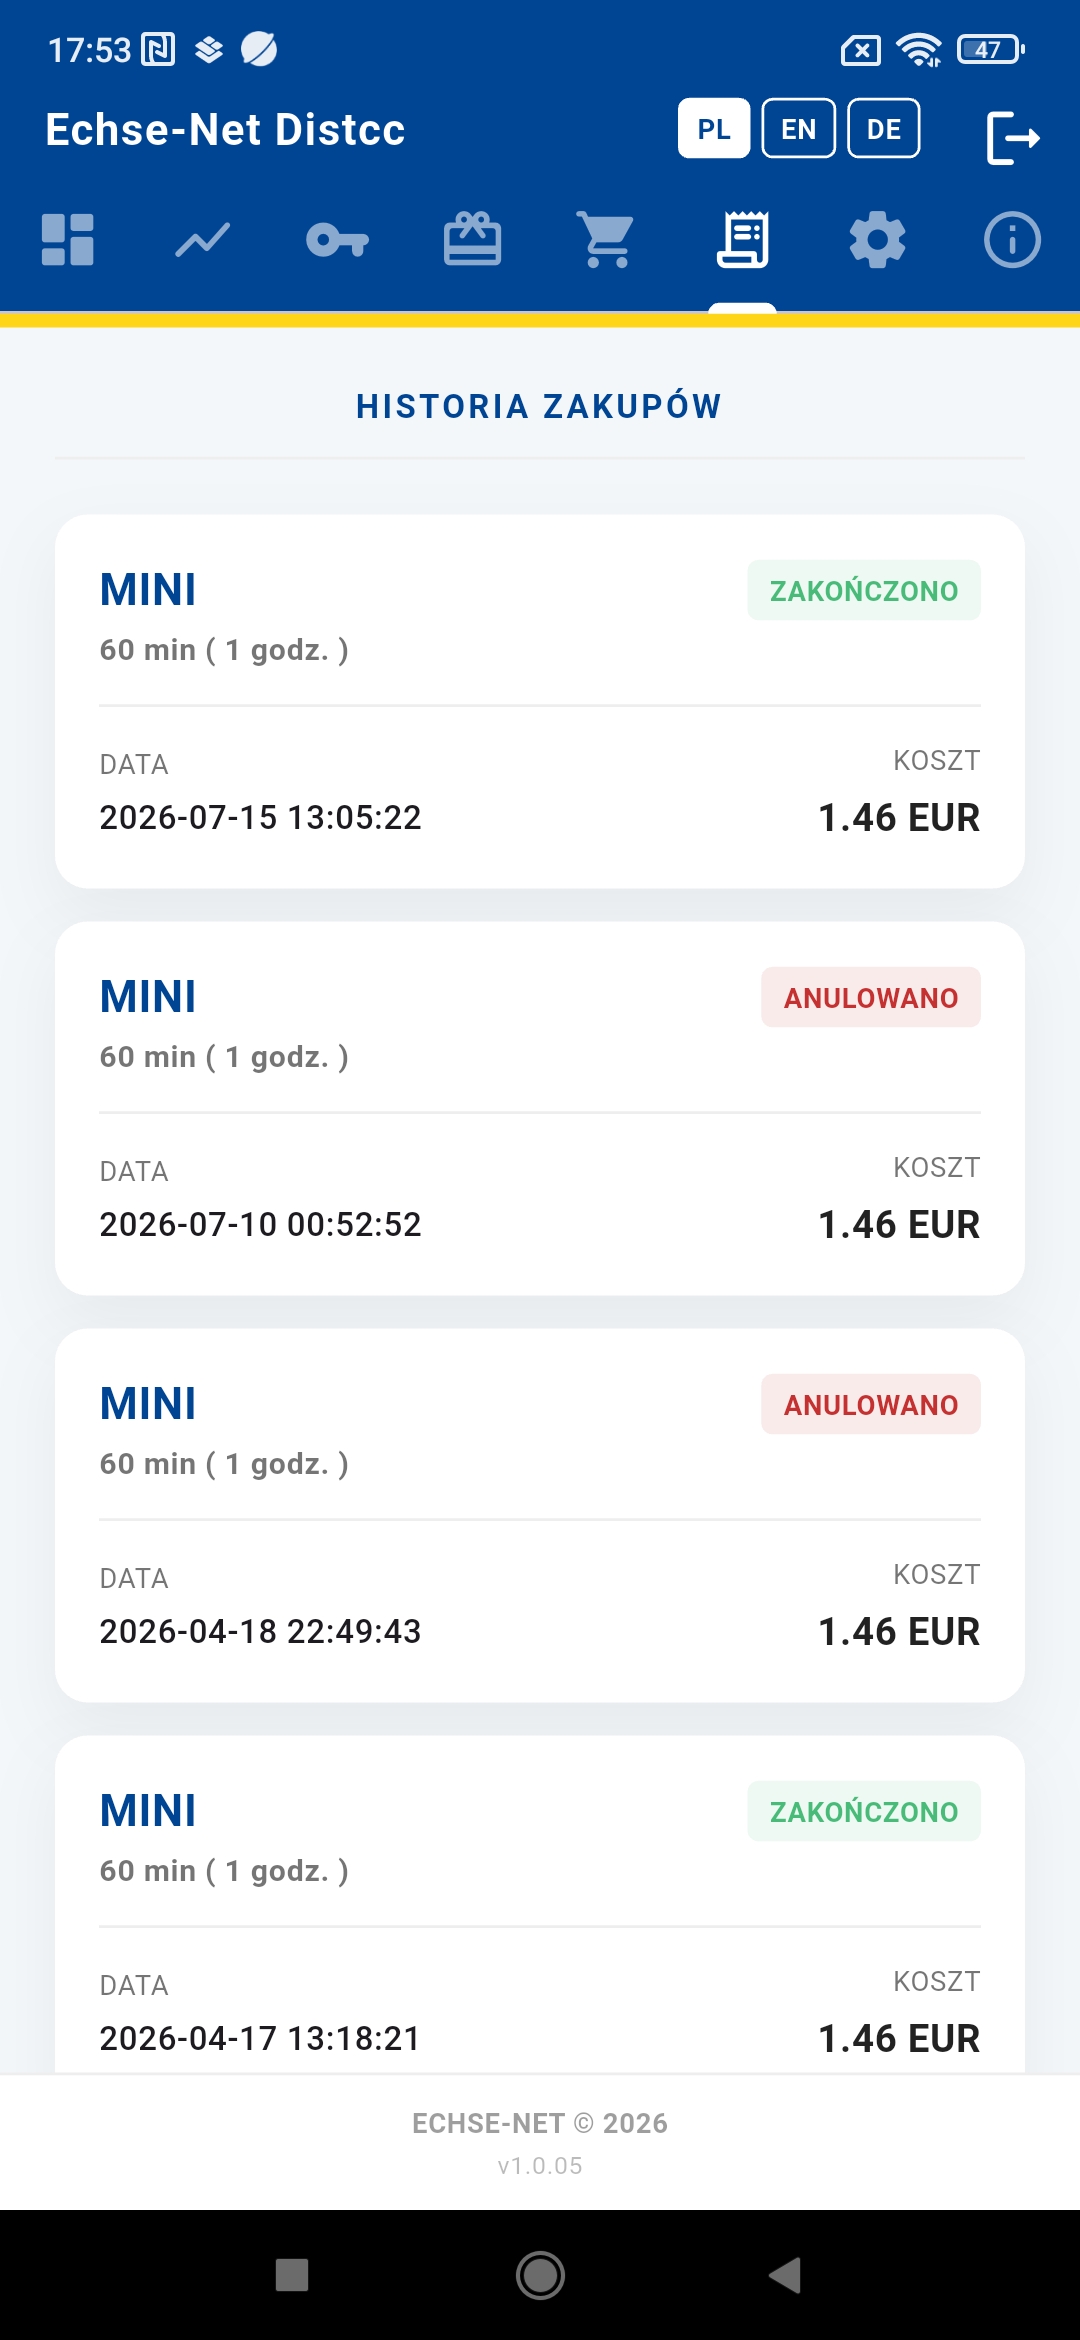This screenshot has width=1080, height=2340.
Task: Open the dashboard grid icon
Action: coord(68,240)
